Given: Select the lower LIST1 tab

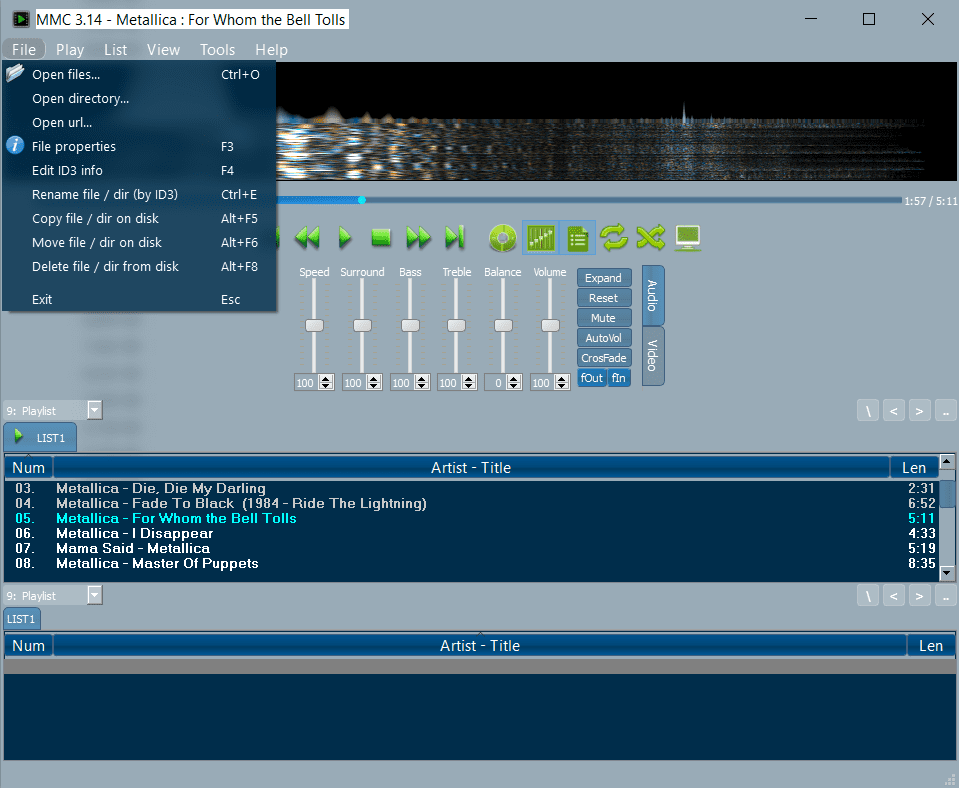Looking at the screenshot, I should click(x=21, y=619).
